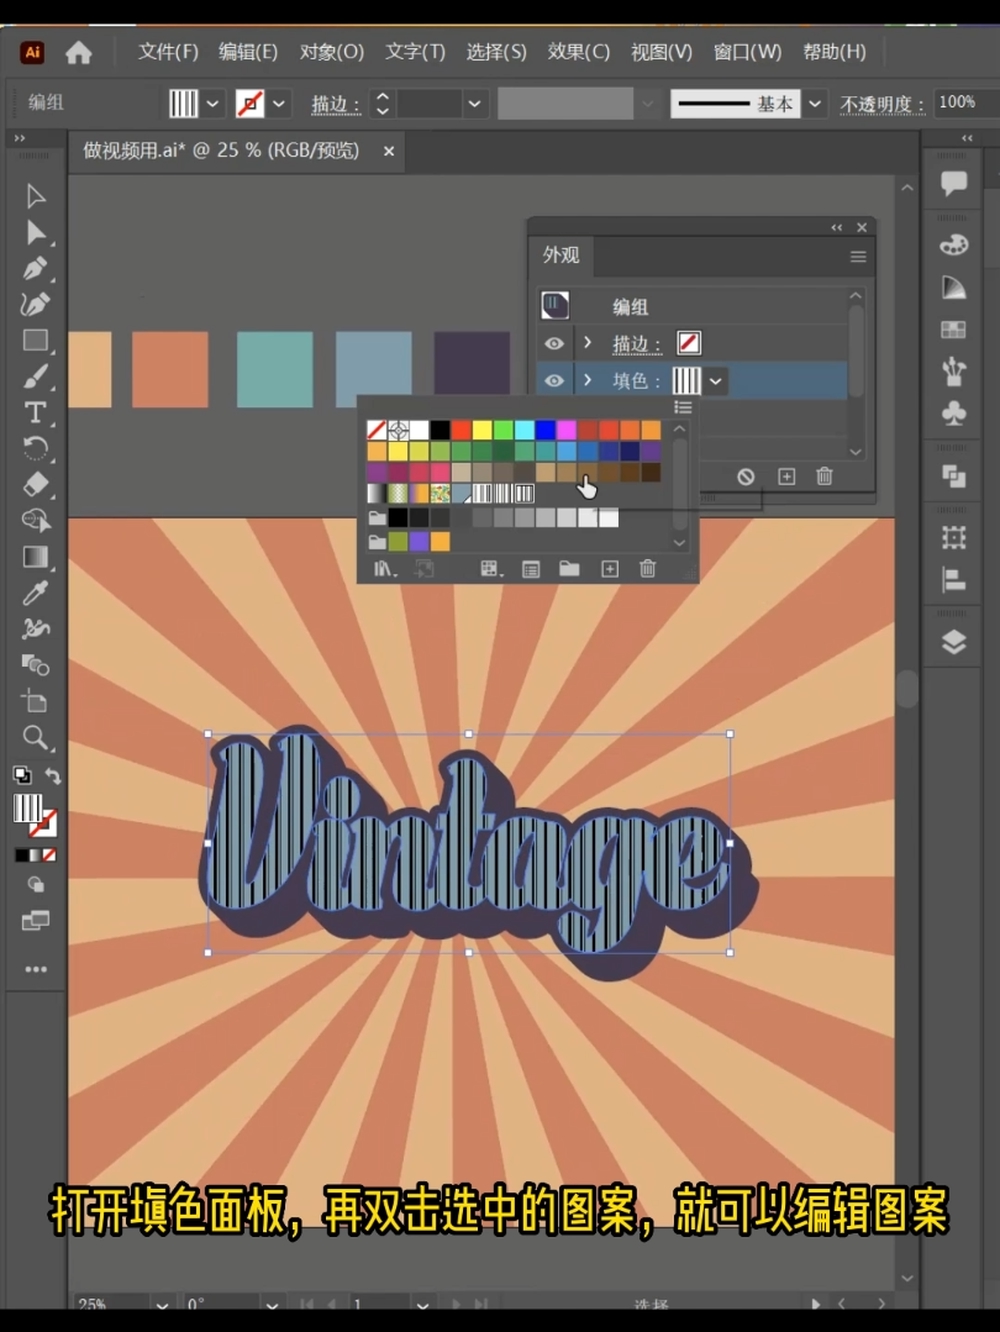This screenshot has height=1332, width=1000.
Task: Open stroke weight dropdown arrow
Action: click(475, 103)
